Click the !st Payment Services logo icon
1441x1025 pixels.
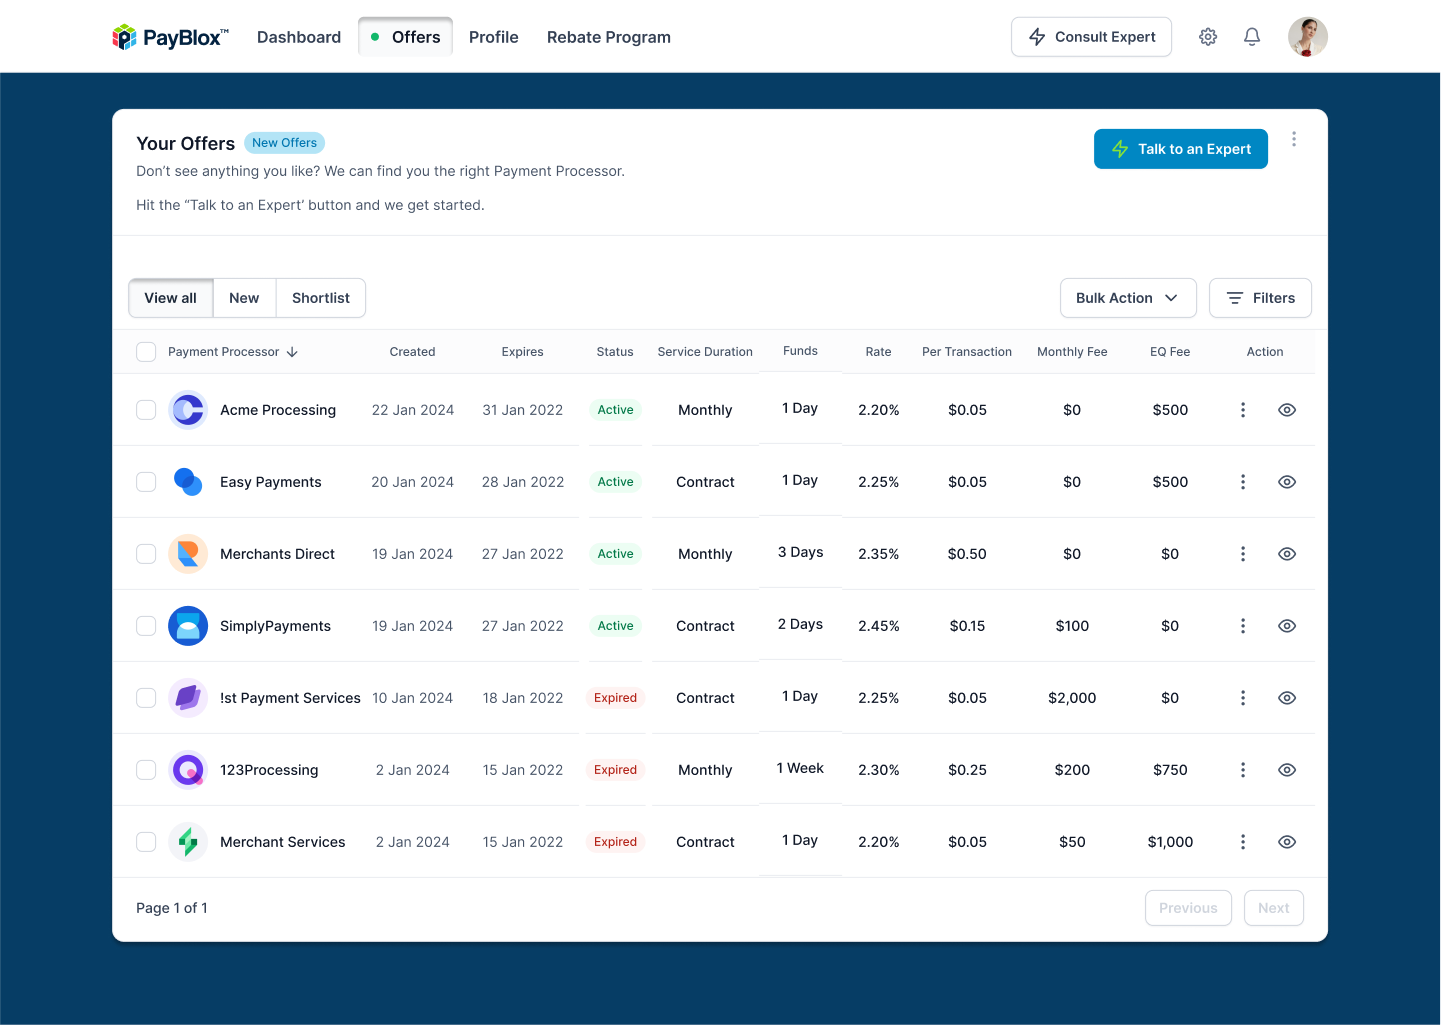(188, 698)
